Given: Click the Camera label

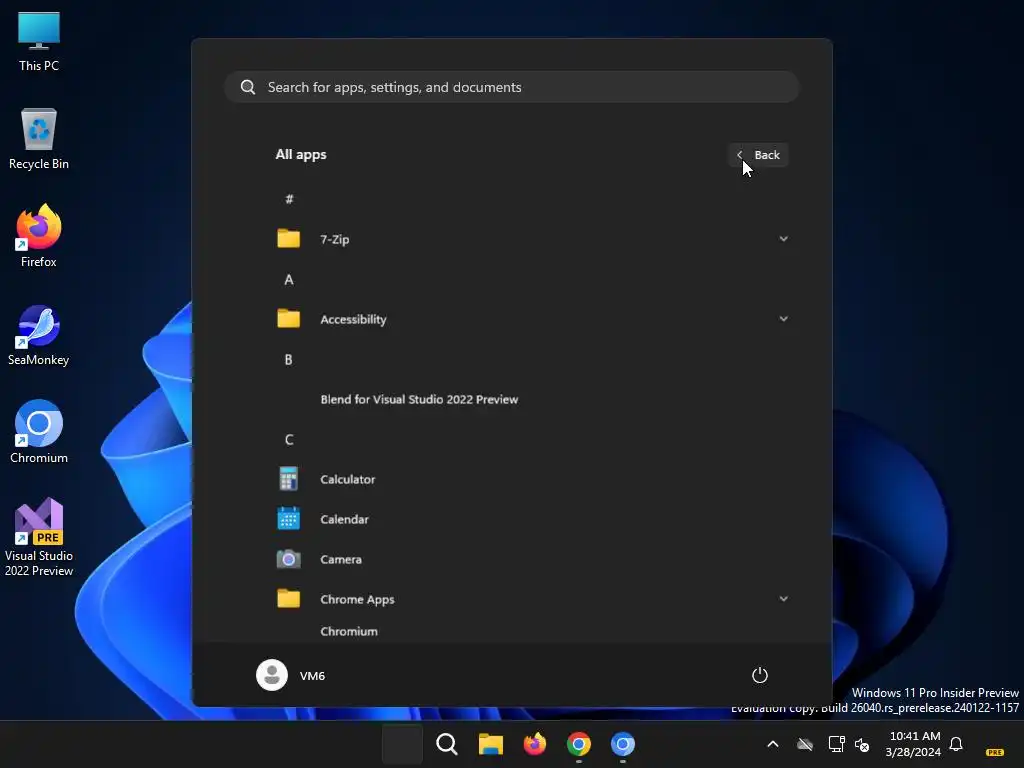Looking at the screenshot, I should 341,559.
